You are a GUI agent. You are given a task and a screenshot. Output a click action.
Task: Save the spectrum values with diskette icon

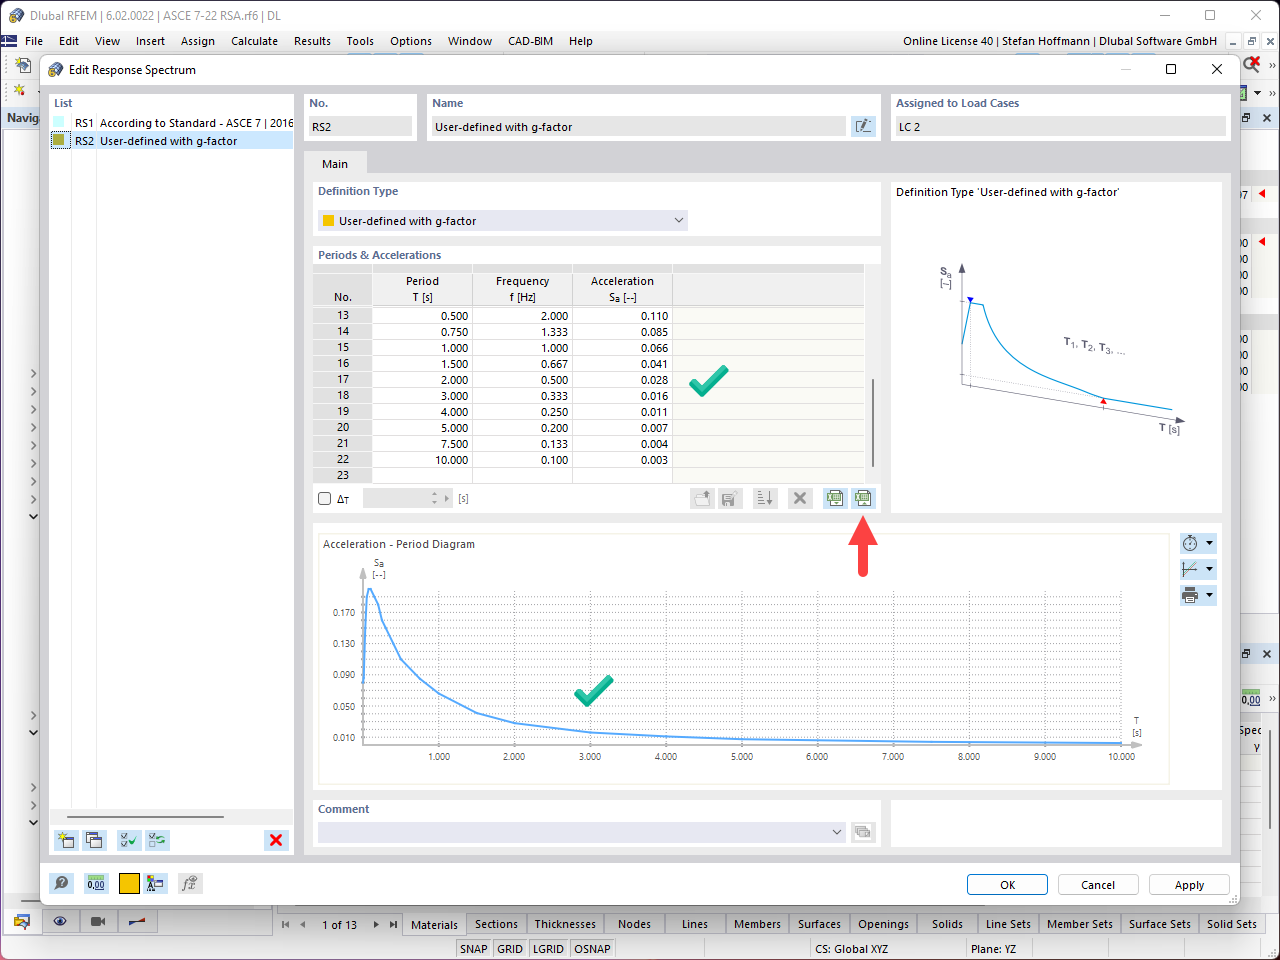pyautogui.click(x=730, y=498)
